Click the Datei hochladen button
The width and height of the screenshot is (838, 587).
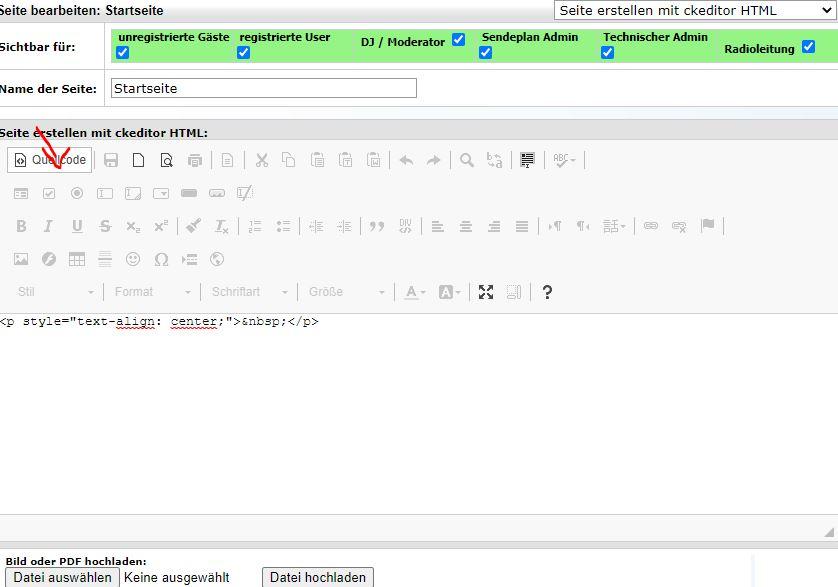pyautogui.click(x=318, y=577)
